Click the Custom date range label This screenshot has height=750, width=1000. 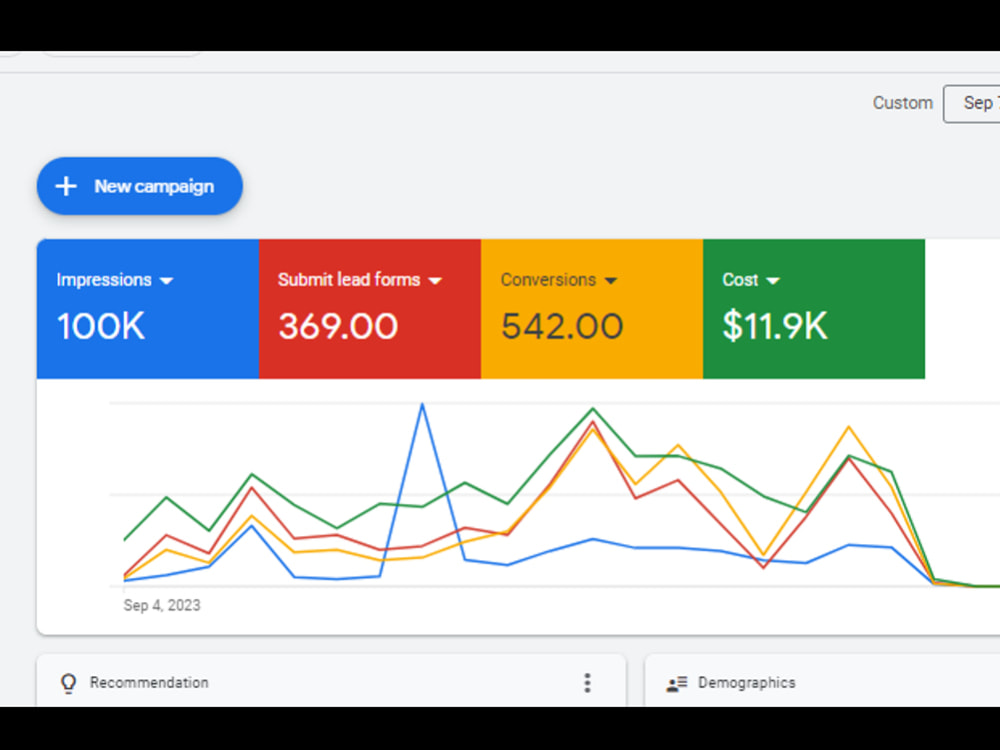click(902, 103)
